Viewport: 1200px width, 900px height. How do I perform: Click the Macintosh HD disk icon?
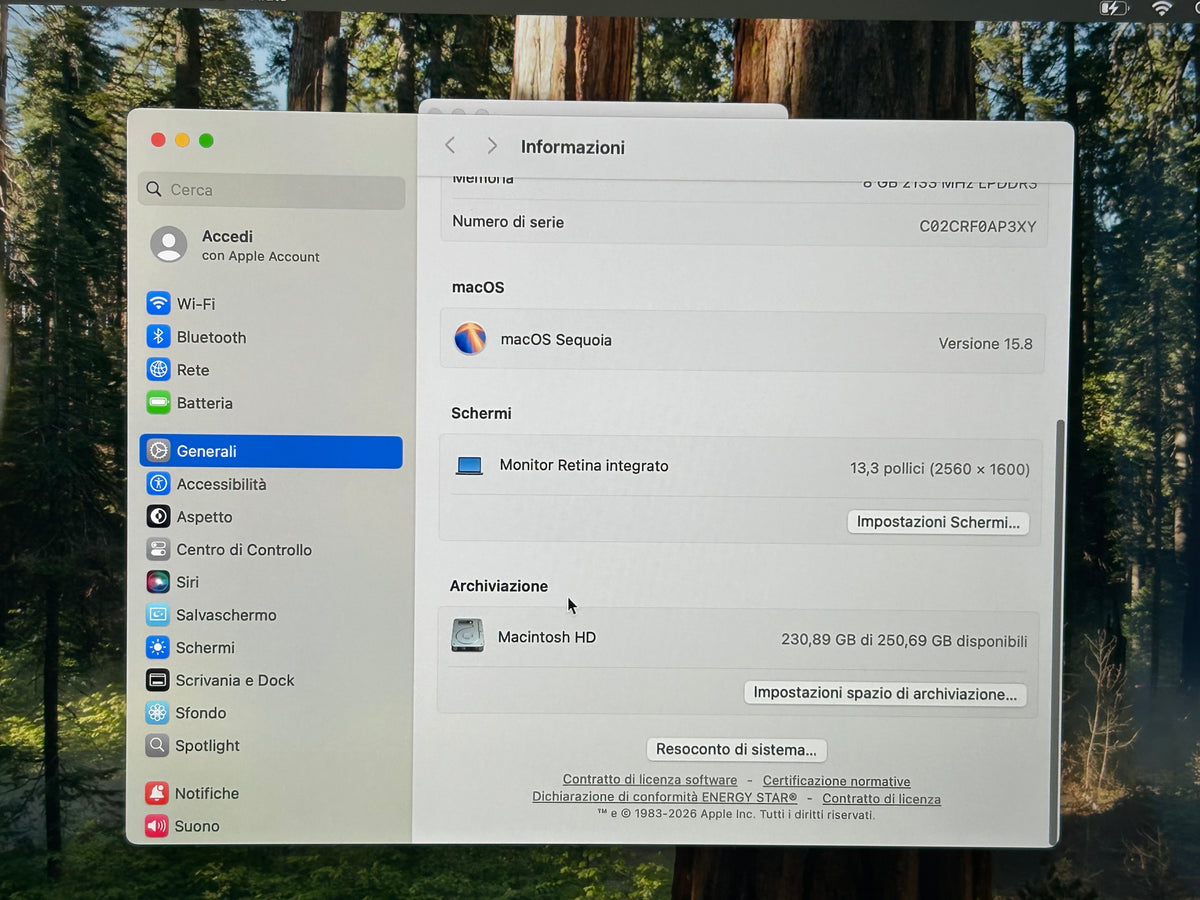[467, 636]
